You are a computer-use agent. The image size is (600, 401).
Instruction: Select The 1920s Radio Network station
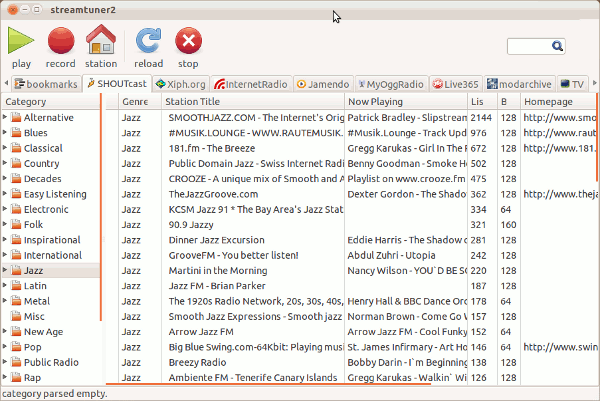click(x=351, y=301)
